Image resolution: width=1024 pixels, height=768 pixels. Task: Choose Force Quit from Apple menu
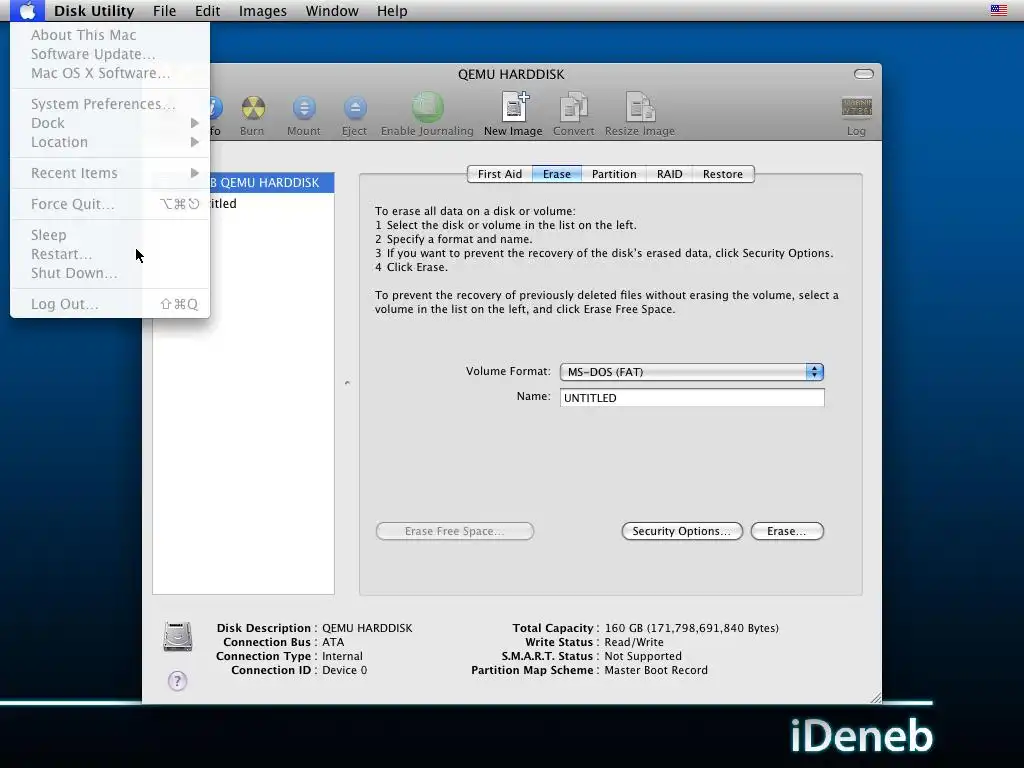pyautogui.click(x=110, y=204)
